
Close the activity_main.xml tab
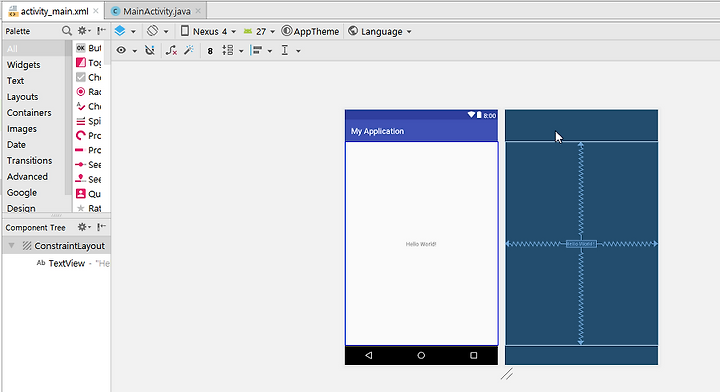tap(96, 11)
